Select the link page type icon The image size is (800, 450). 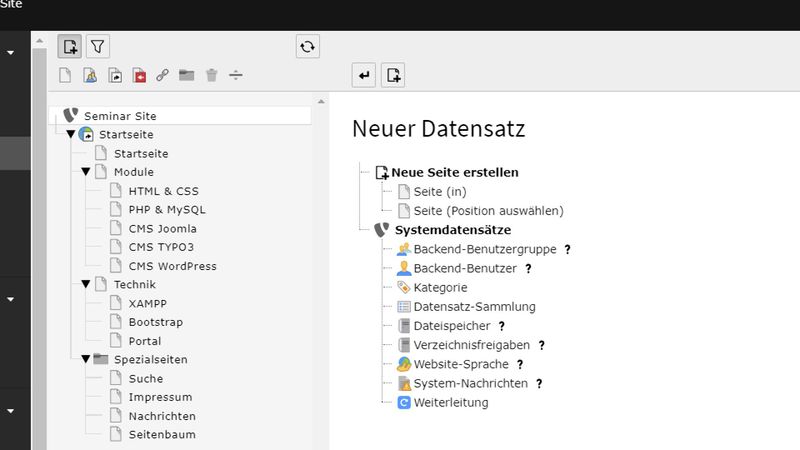(162, 75)
